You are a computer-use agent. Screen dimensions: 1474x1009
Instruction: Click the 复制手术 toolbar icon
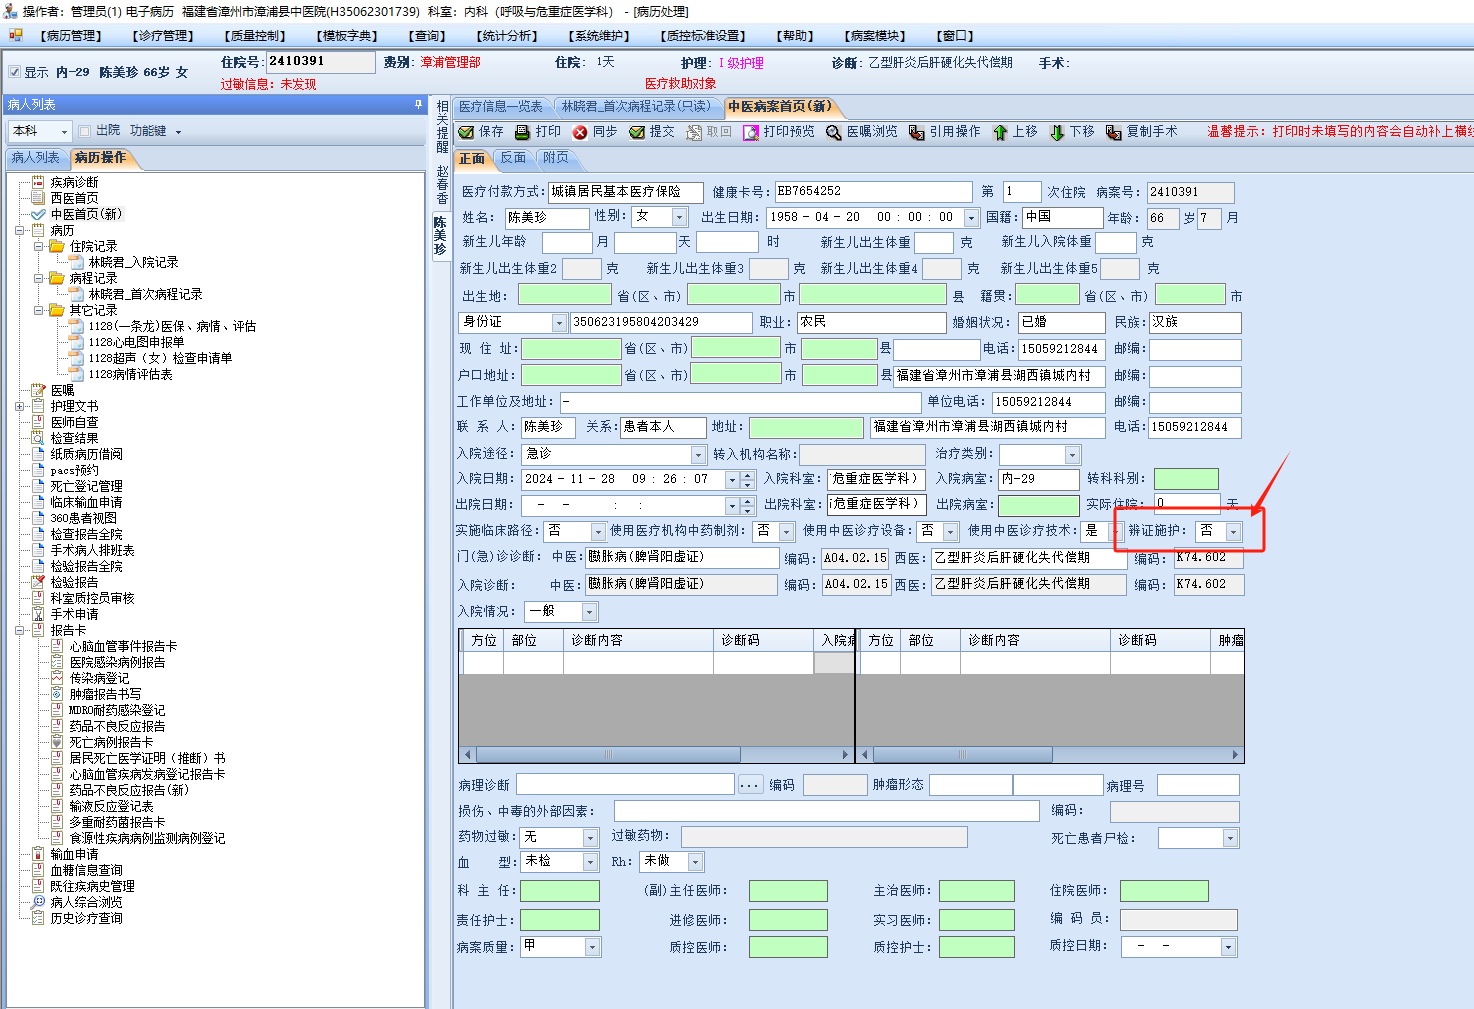(1113, 132)
